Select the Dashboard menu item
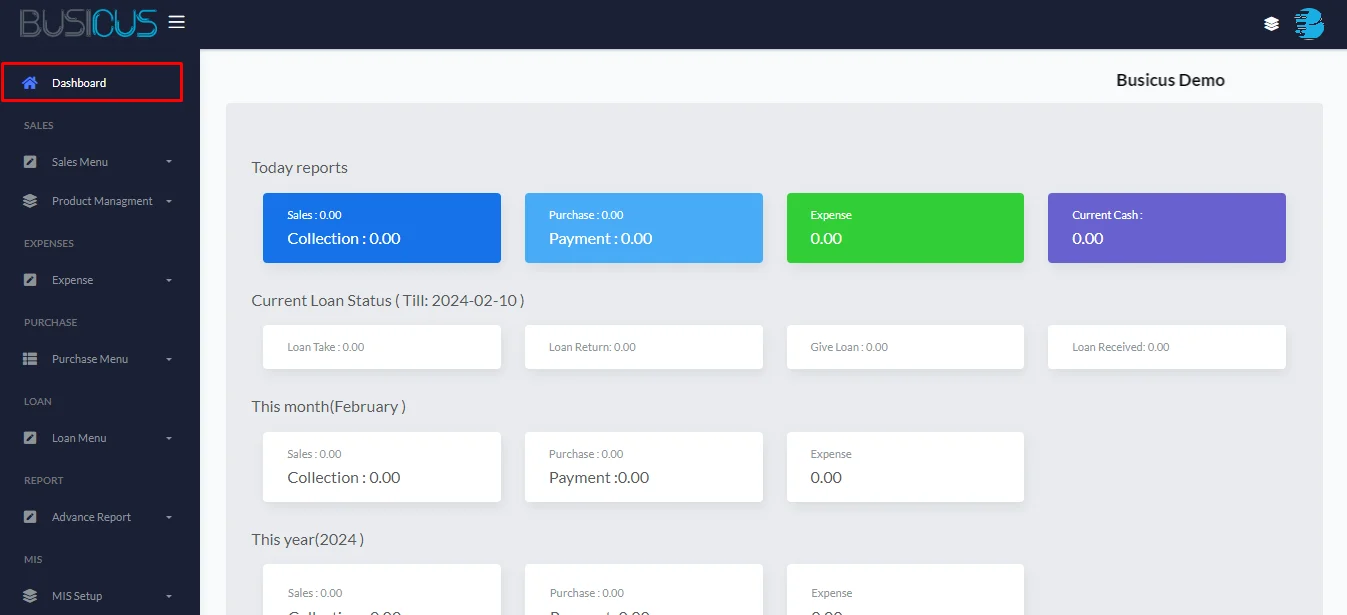 point(79,83)
